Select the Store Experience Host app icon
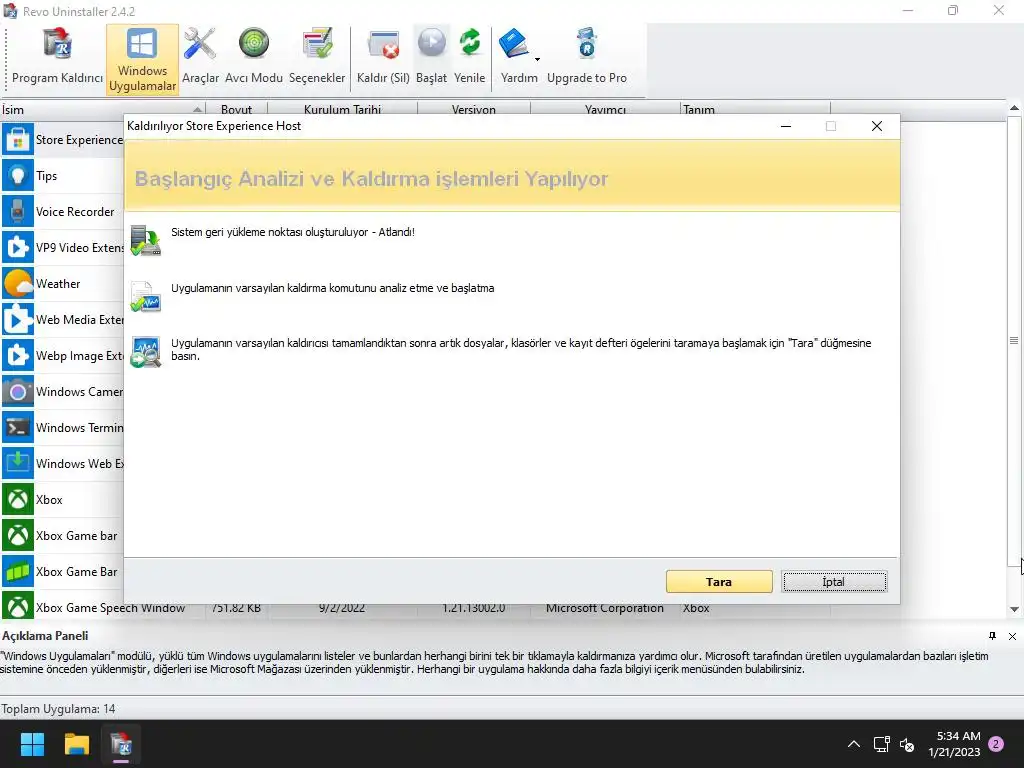The width and height of the screenshot is (1024, 768). 18,140
